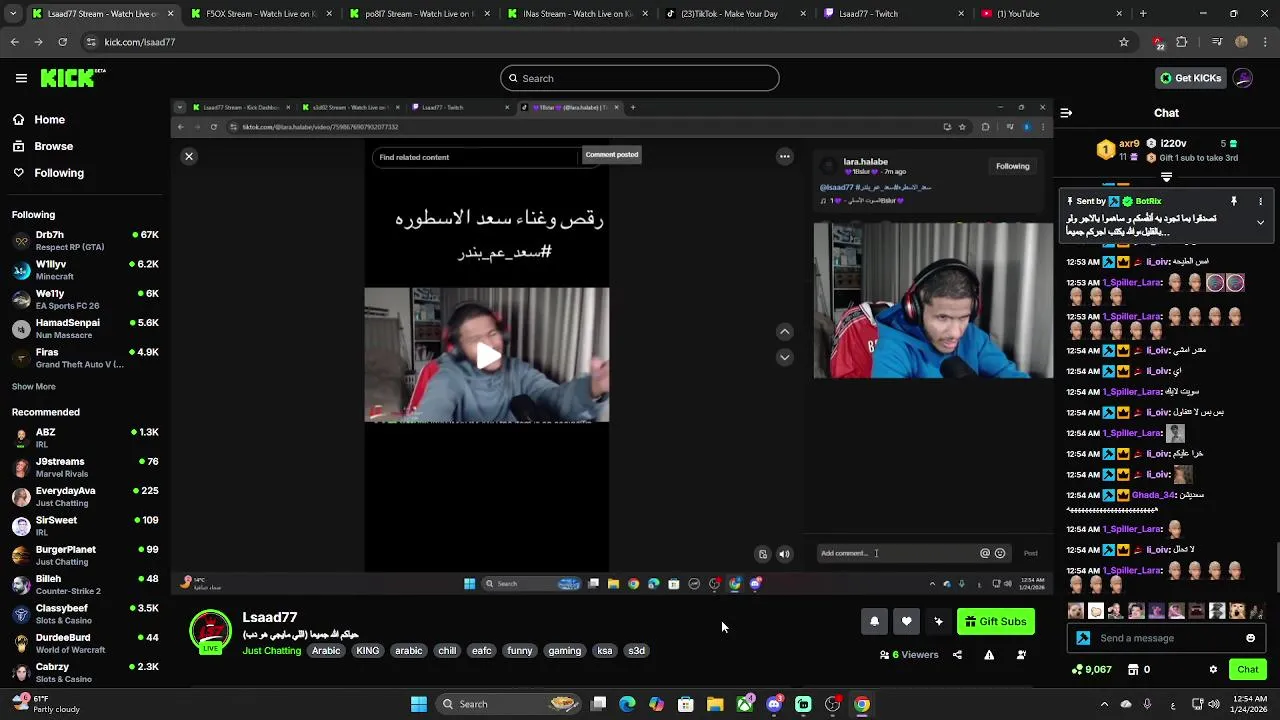This screenshot has height=720, width=1280.
Task: Open Chrome from the taskbar
Action: tap(861, 704)
